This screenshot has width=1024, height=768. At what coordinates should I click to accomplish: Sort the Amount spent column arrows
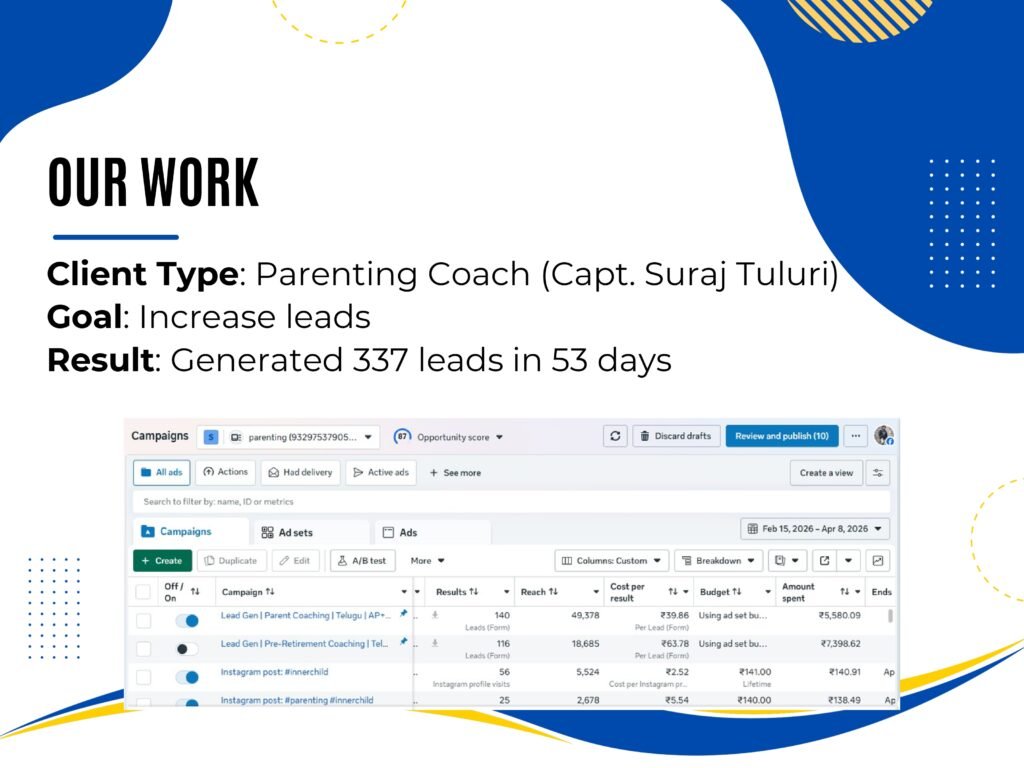tap(844, 592)
